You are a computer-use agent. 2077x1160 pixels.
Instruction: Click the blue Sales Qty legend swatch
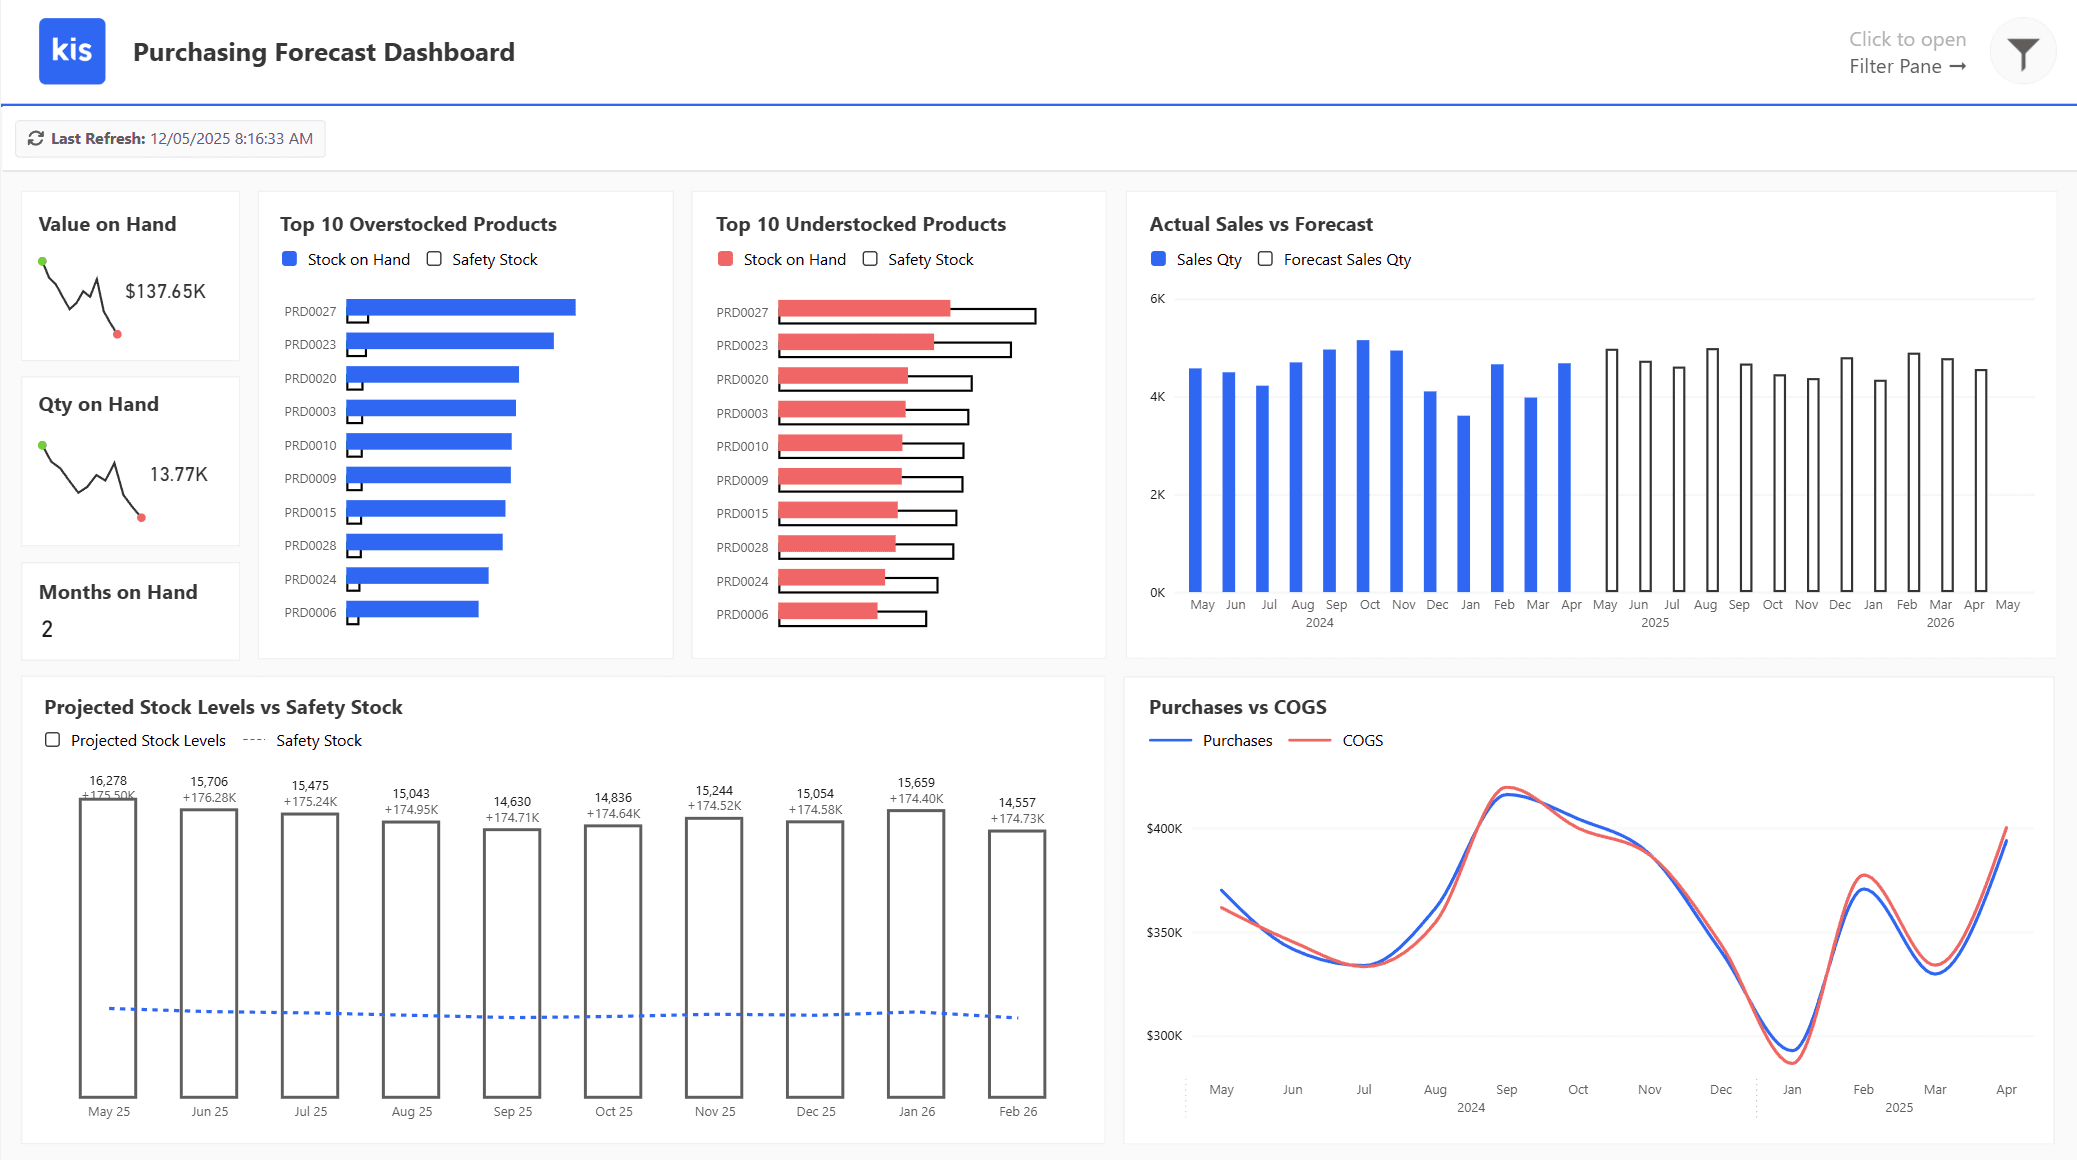[x=1158, y=259]
